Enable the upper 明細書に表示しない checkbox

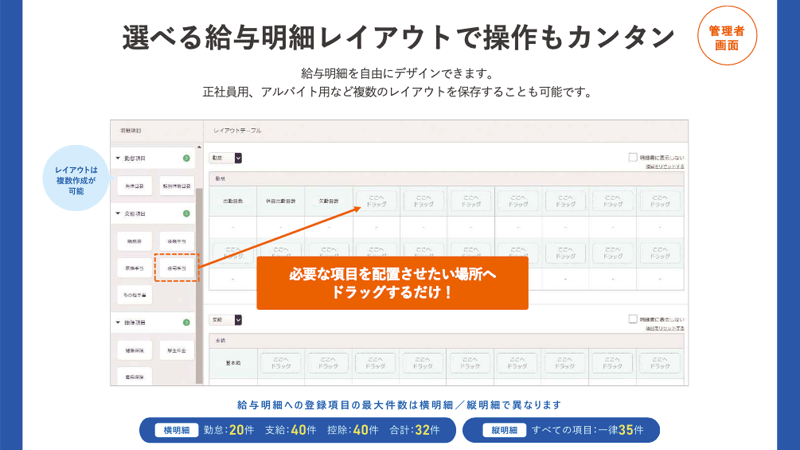pyautogui.click(x=633, y=157)
